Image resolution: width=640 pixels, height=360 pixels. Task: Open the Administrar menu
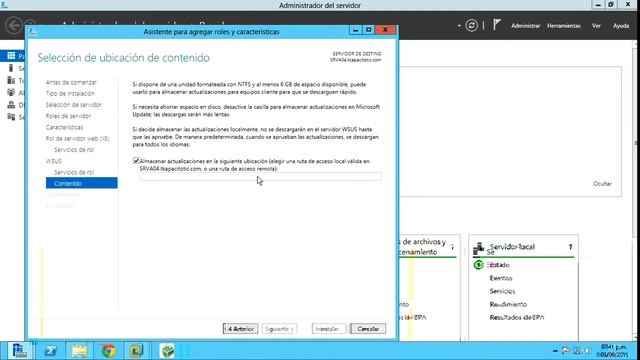click(x=526, y=26)
